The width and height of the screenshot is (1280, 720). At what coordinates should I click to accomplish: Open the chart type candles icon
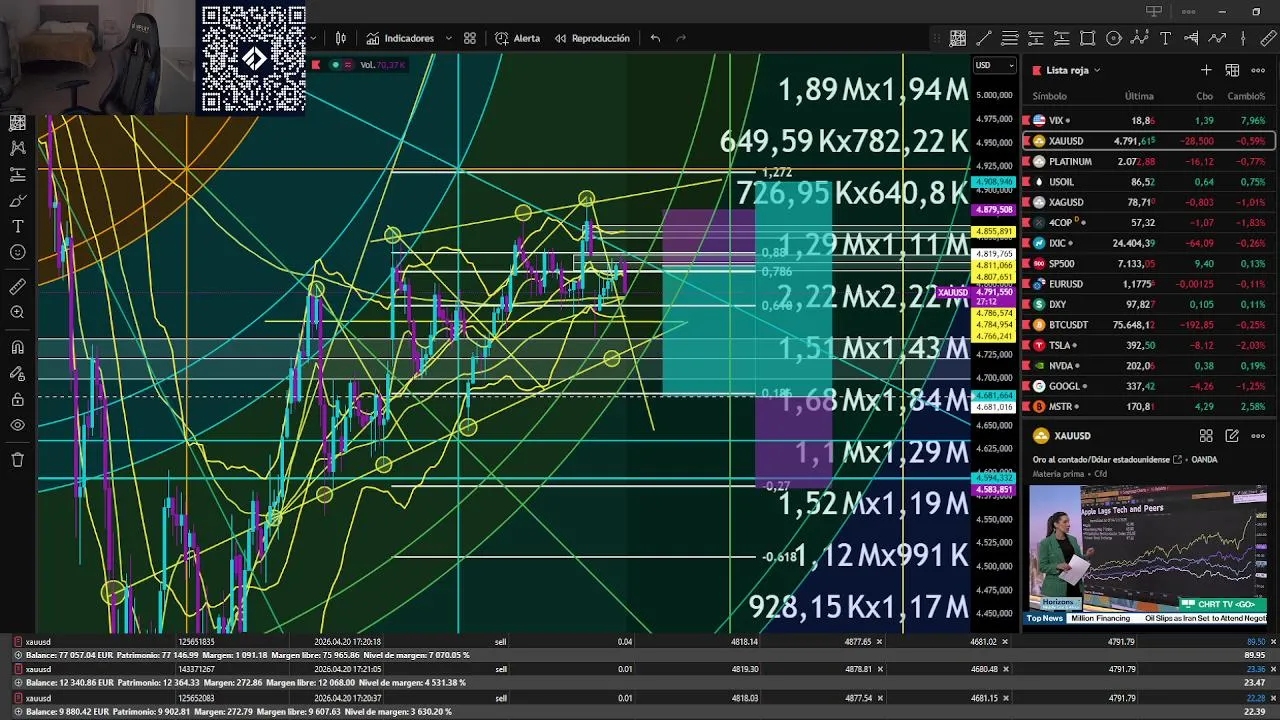click(341, 38)
